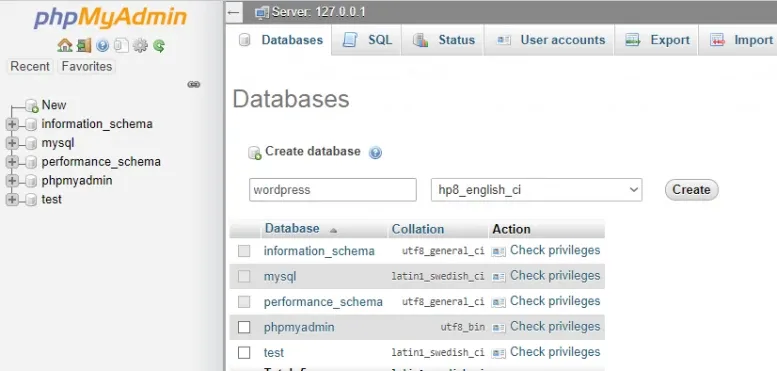Click New in the navigation tree
Viewport: 777px width, 371px height.
point(54,105)
